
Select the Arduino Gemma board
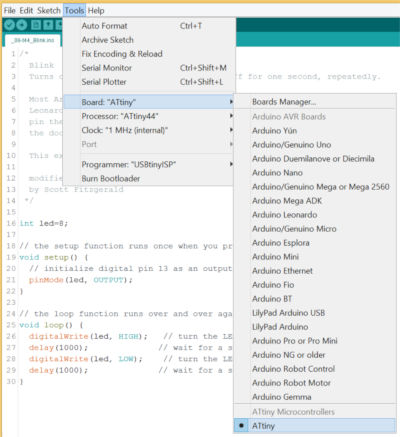point(315,397)
